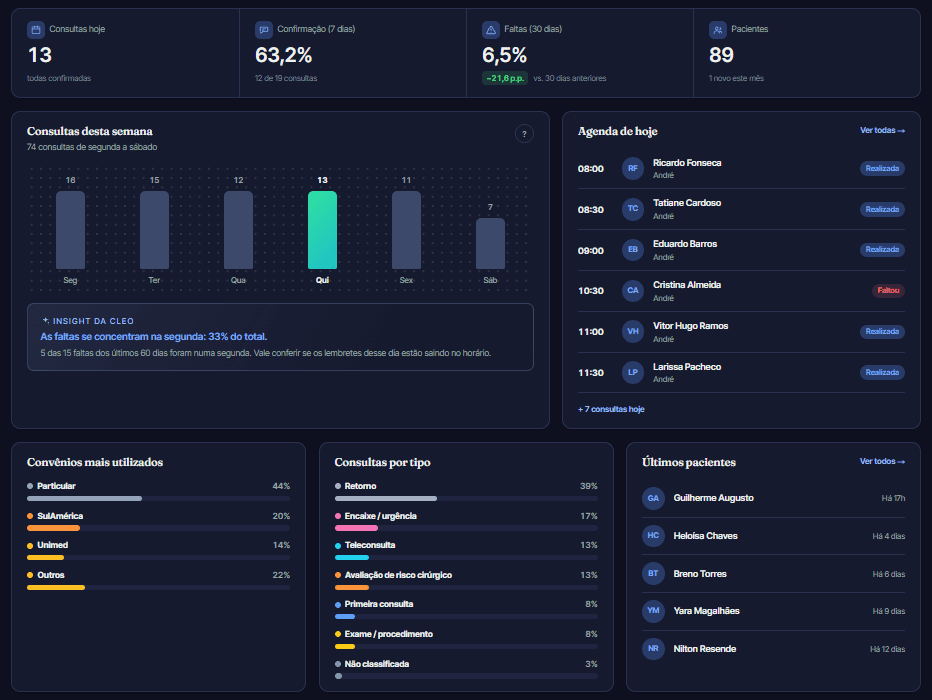
Task: Click the HC avatar for Heloísa Chaves
Action: (653, 535)
